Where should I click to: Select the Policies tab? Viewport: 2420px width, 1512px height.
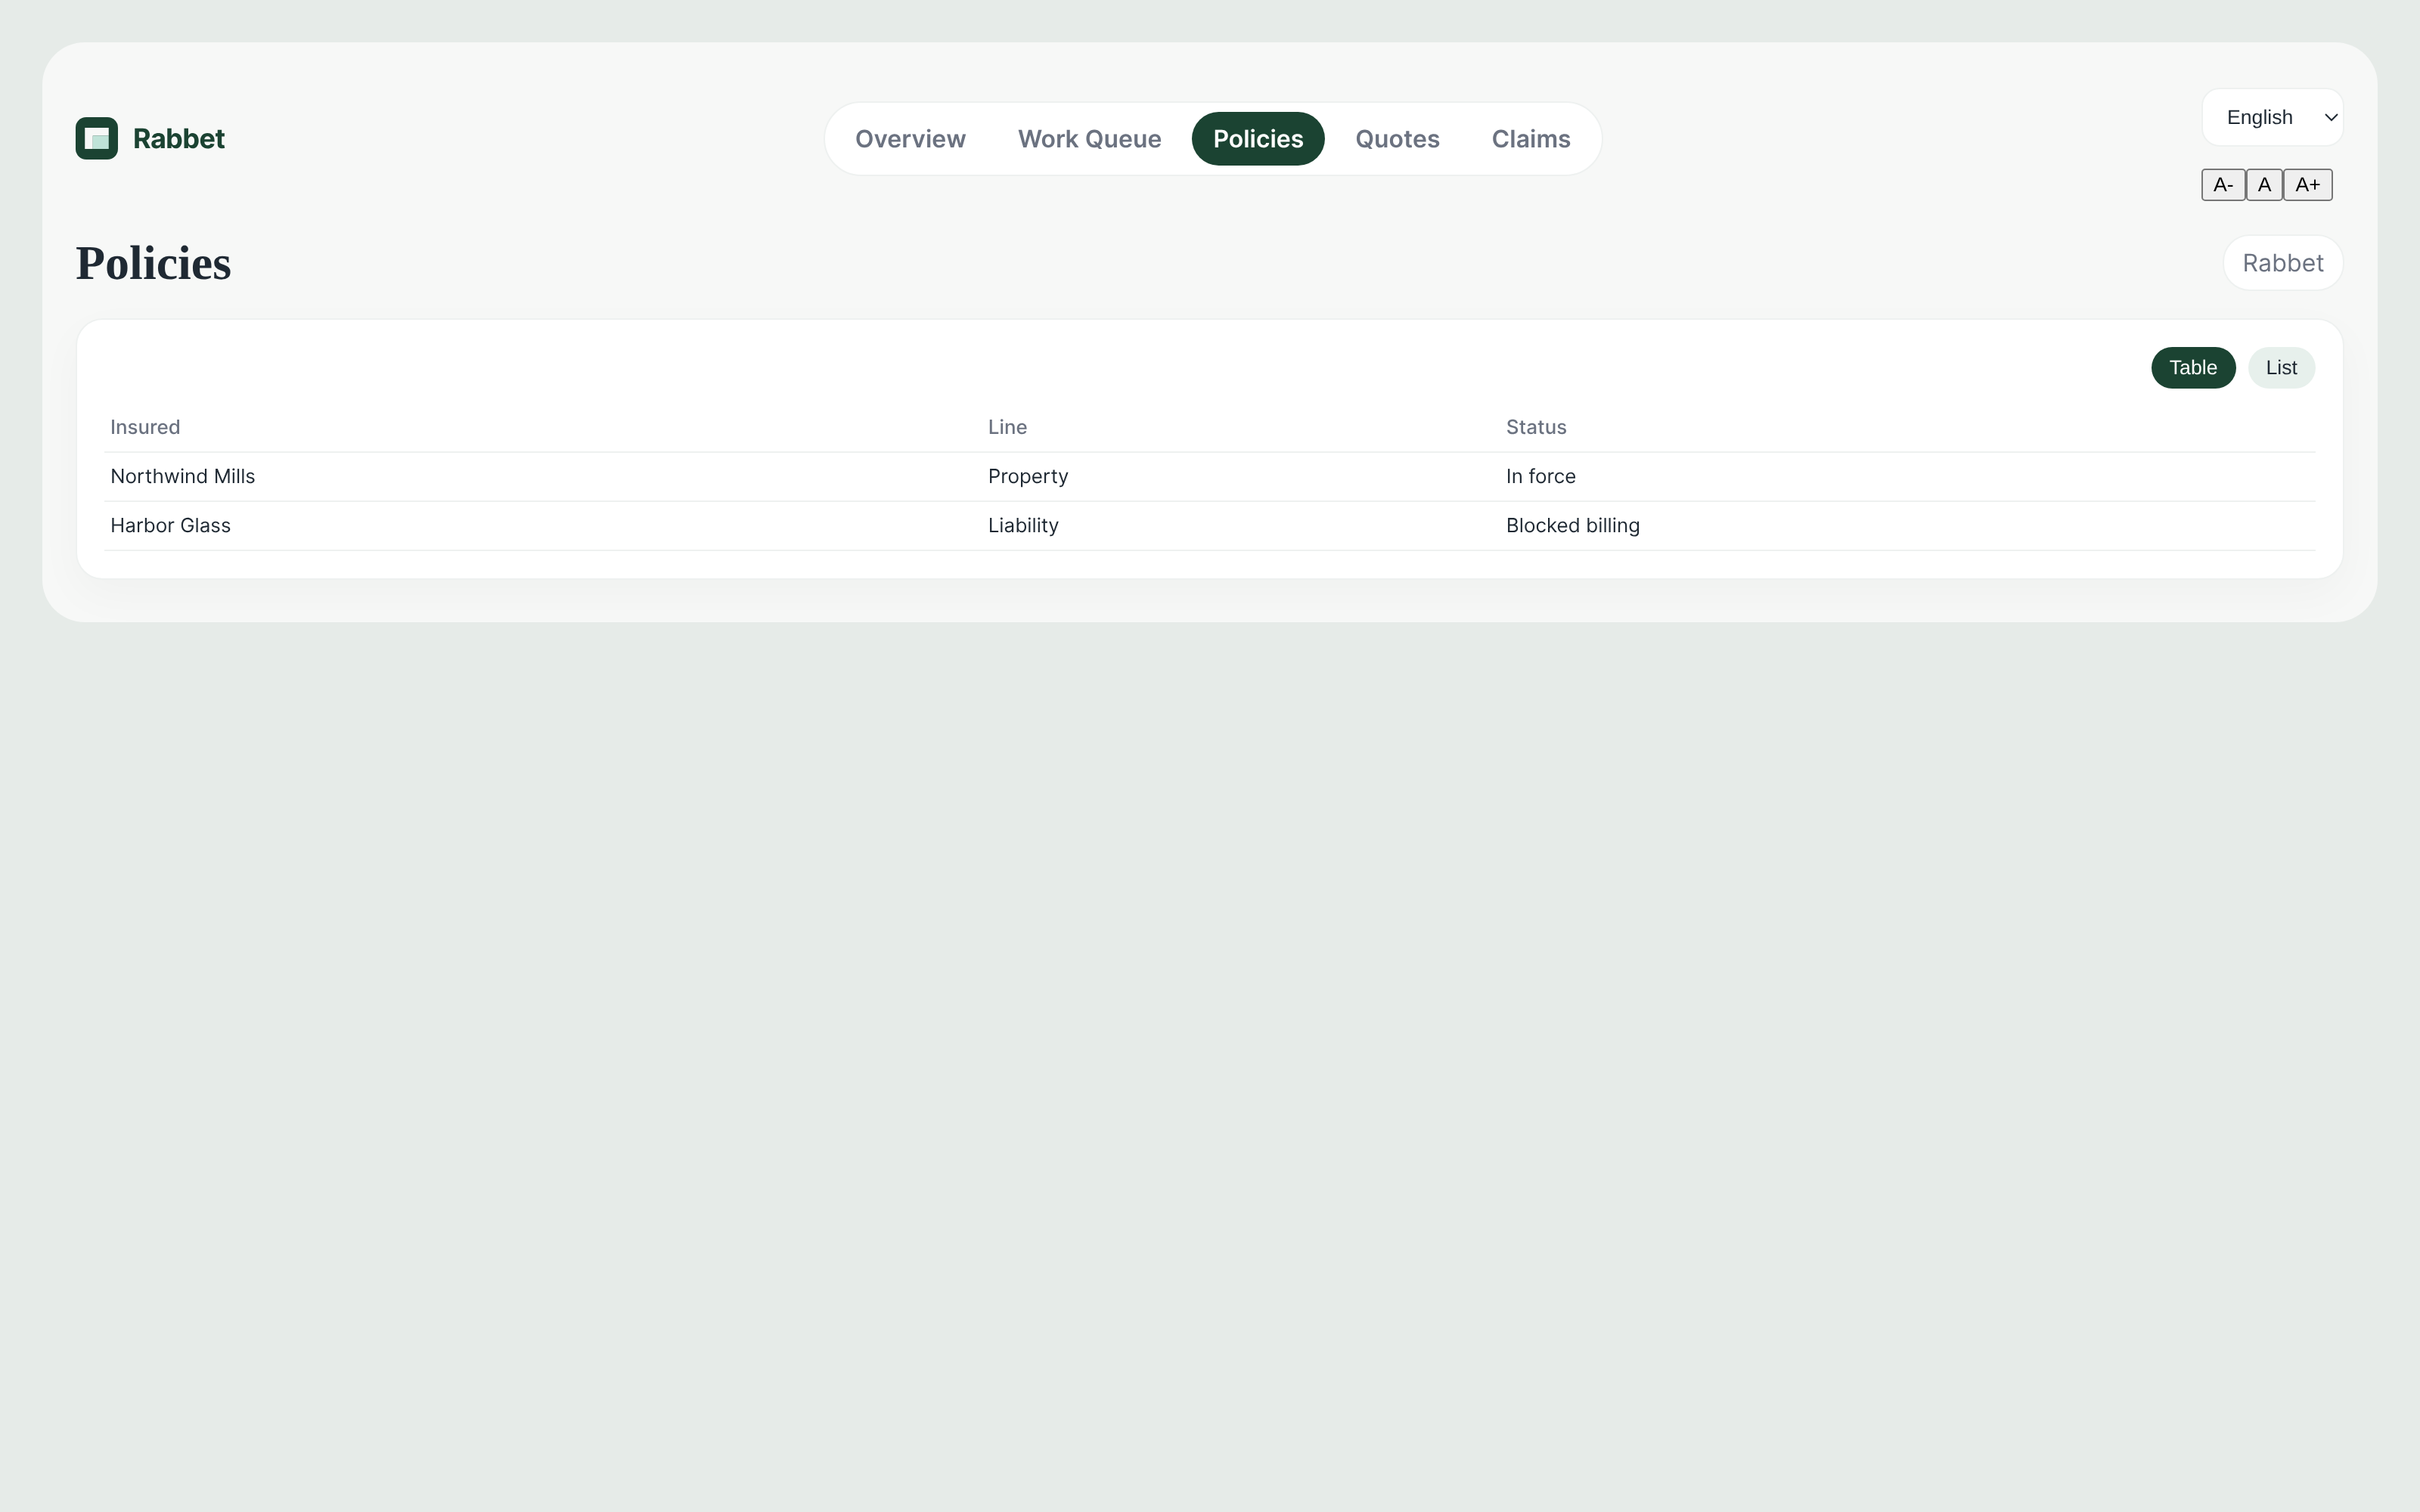tap(1258, 139)
